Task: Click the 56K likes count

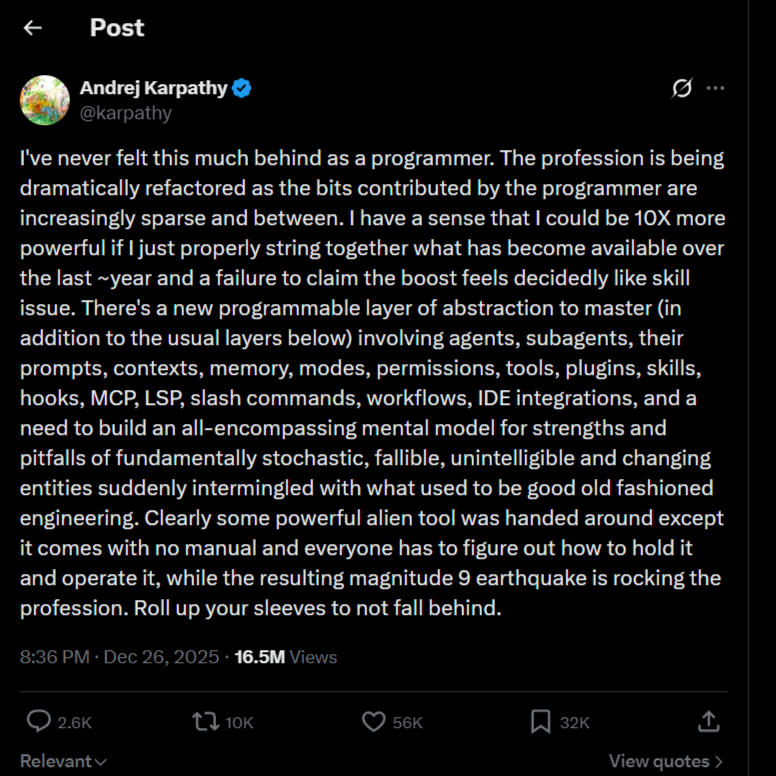Action: [407, 722]
